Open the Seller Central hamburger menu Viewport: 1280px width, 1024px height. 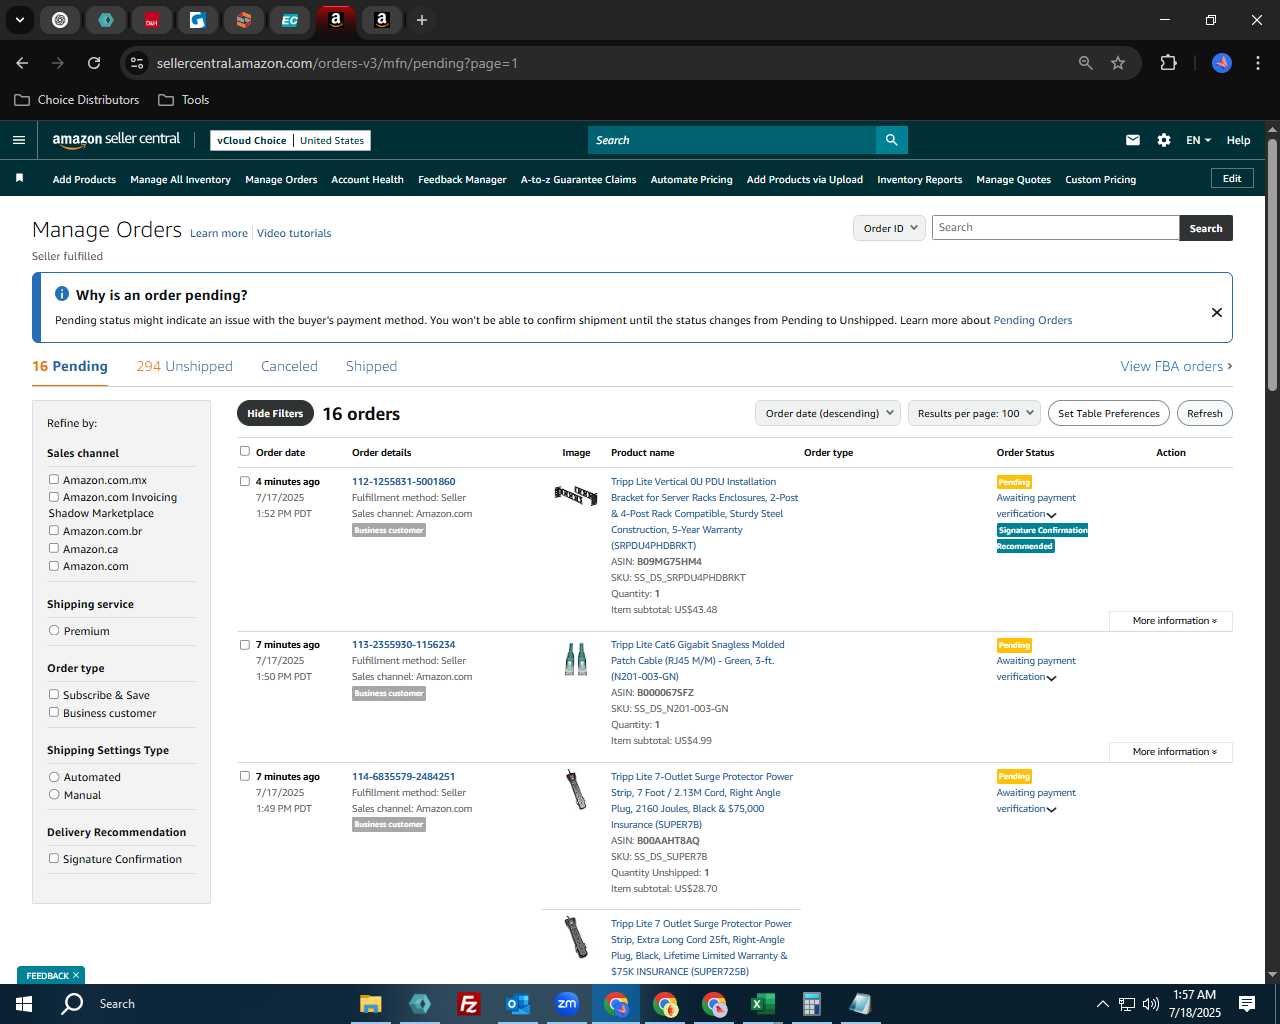tap(18, 140)
